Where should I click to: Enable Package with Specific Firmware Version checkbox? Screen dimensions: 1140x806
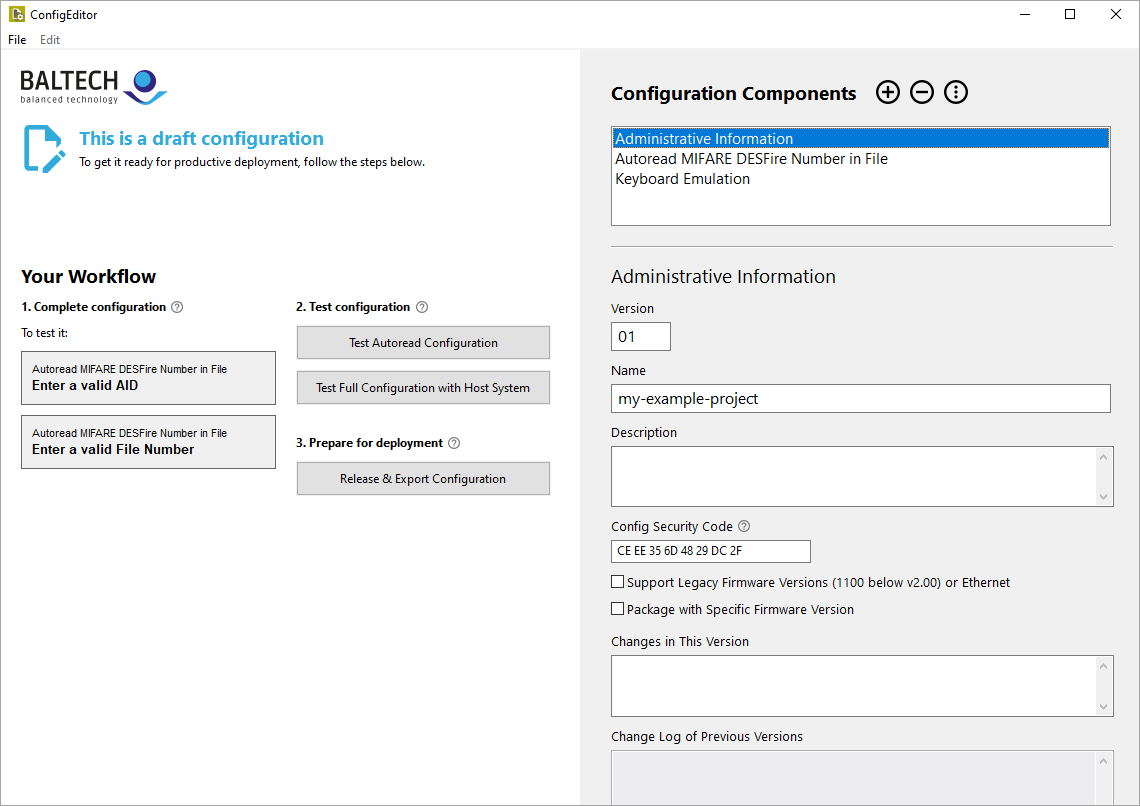617,608
